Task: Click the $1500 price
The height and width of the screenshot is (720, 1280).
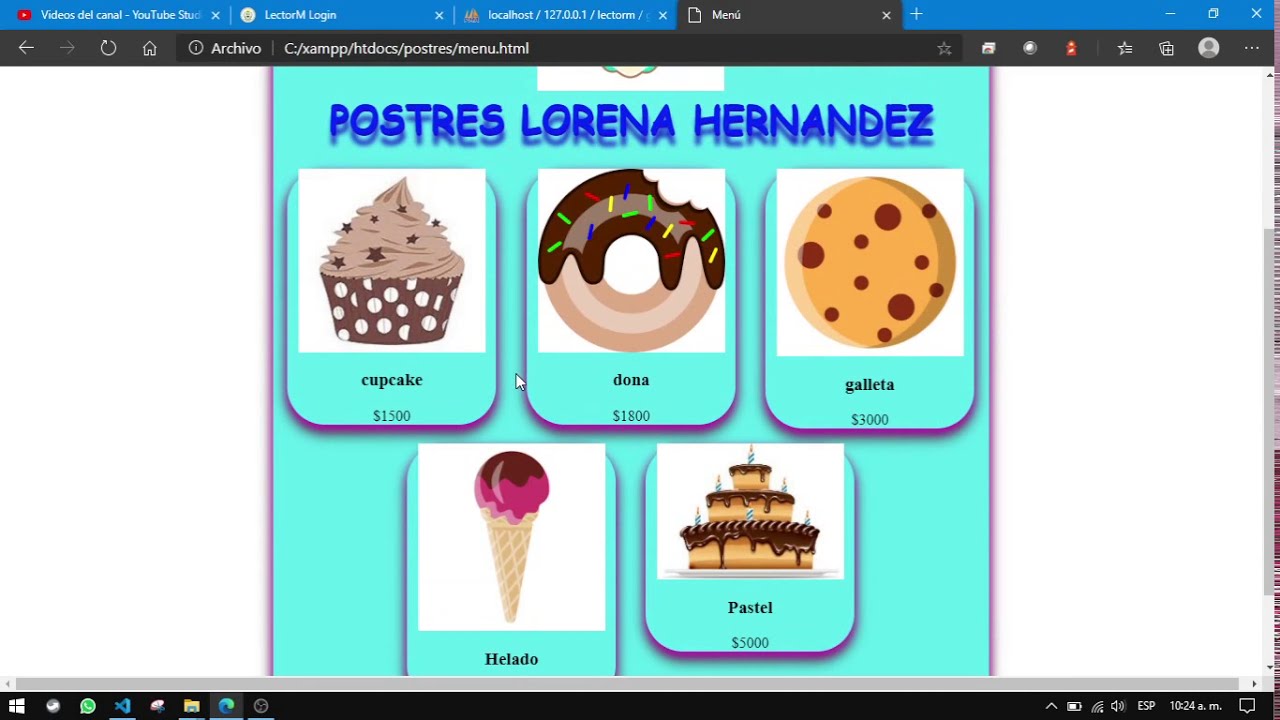Action: click(392, 416)
